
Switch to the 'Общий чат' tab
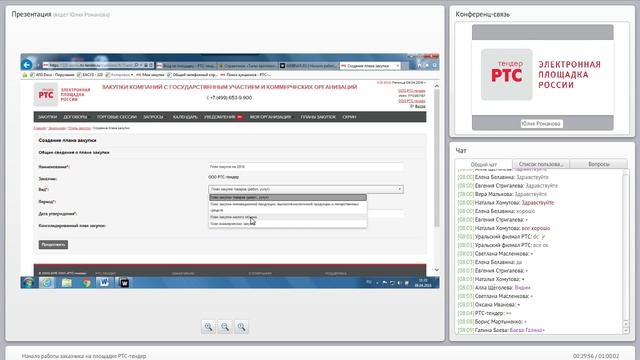point(484,164)
